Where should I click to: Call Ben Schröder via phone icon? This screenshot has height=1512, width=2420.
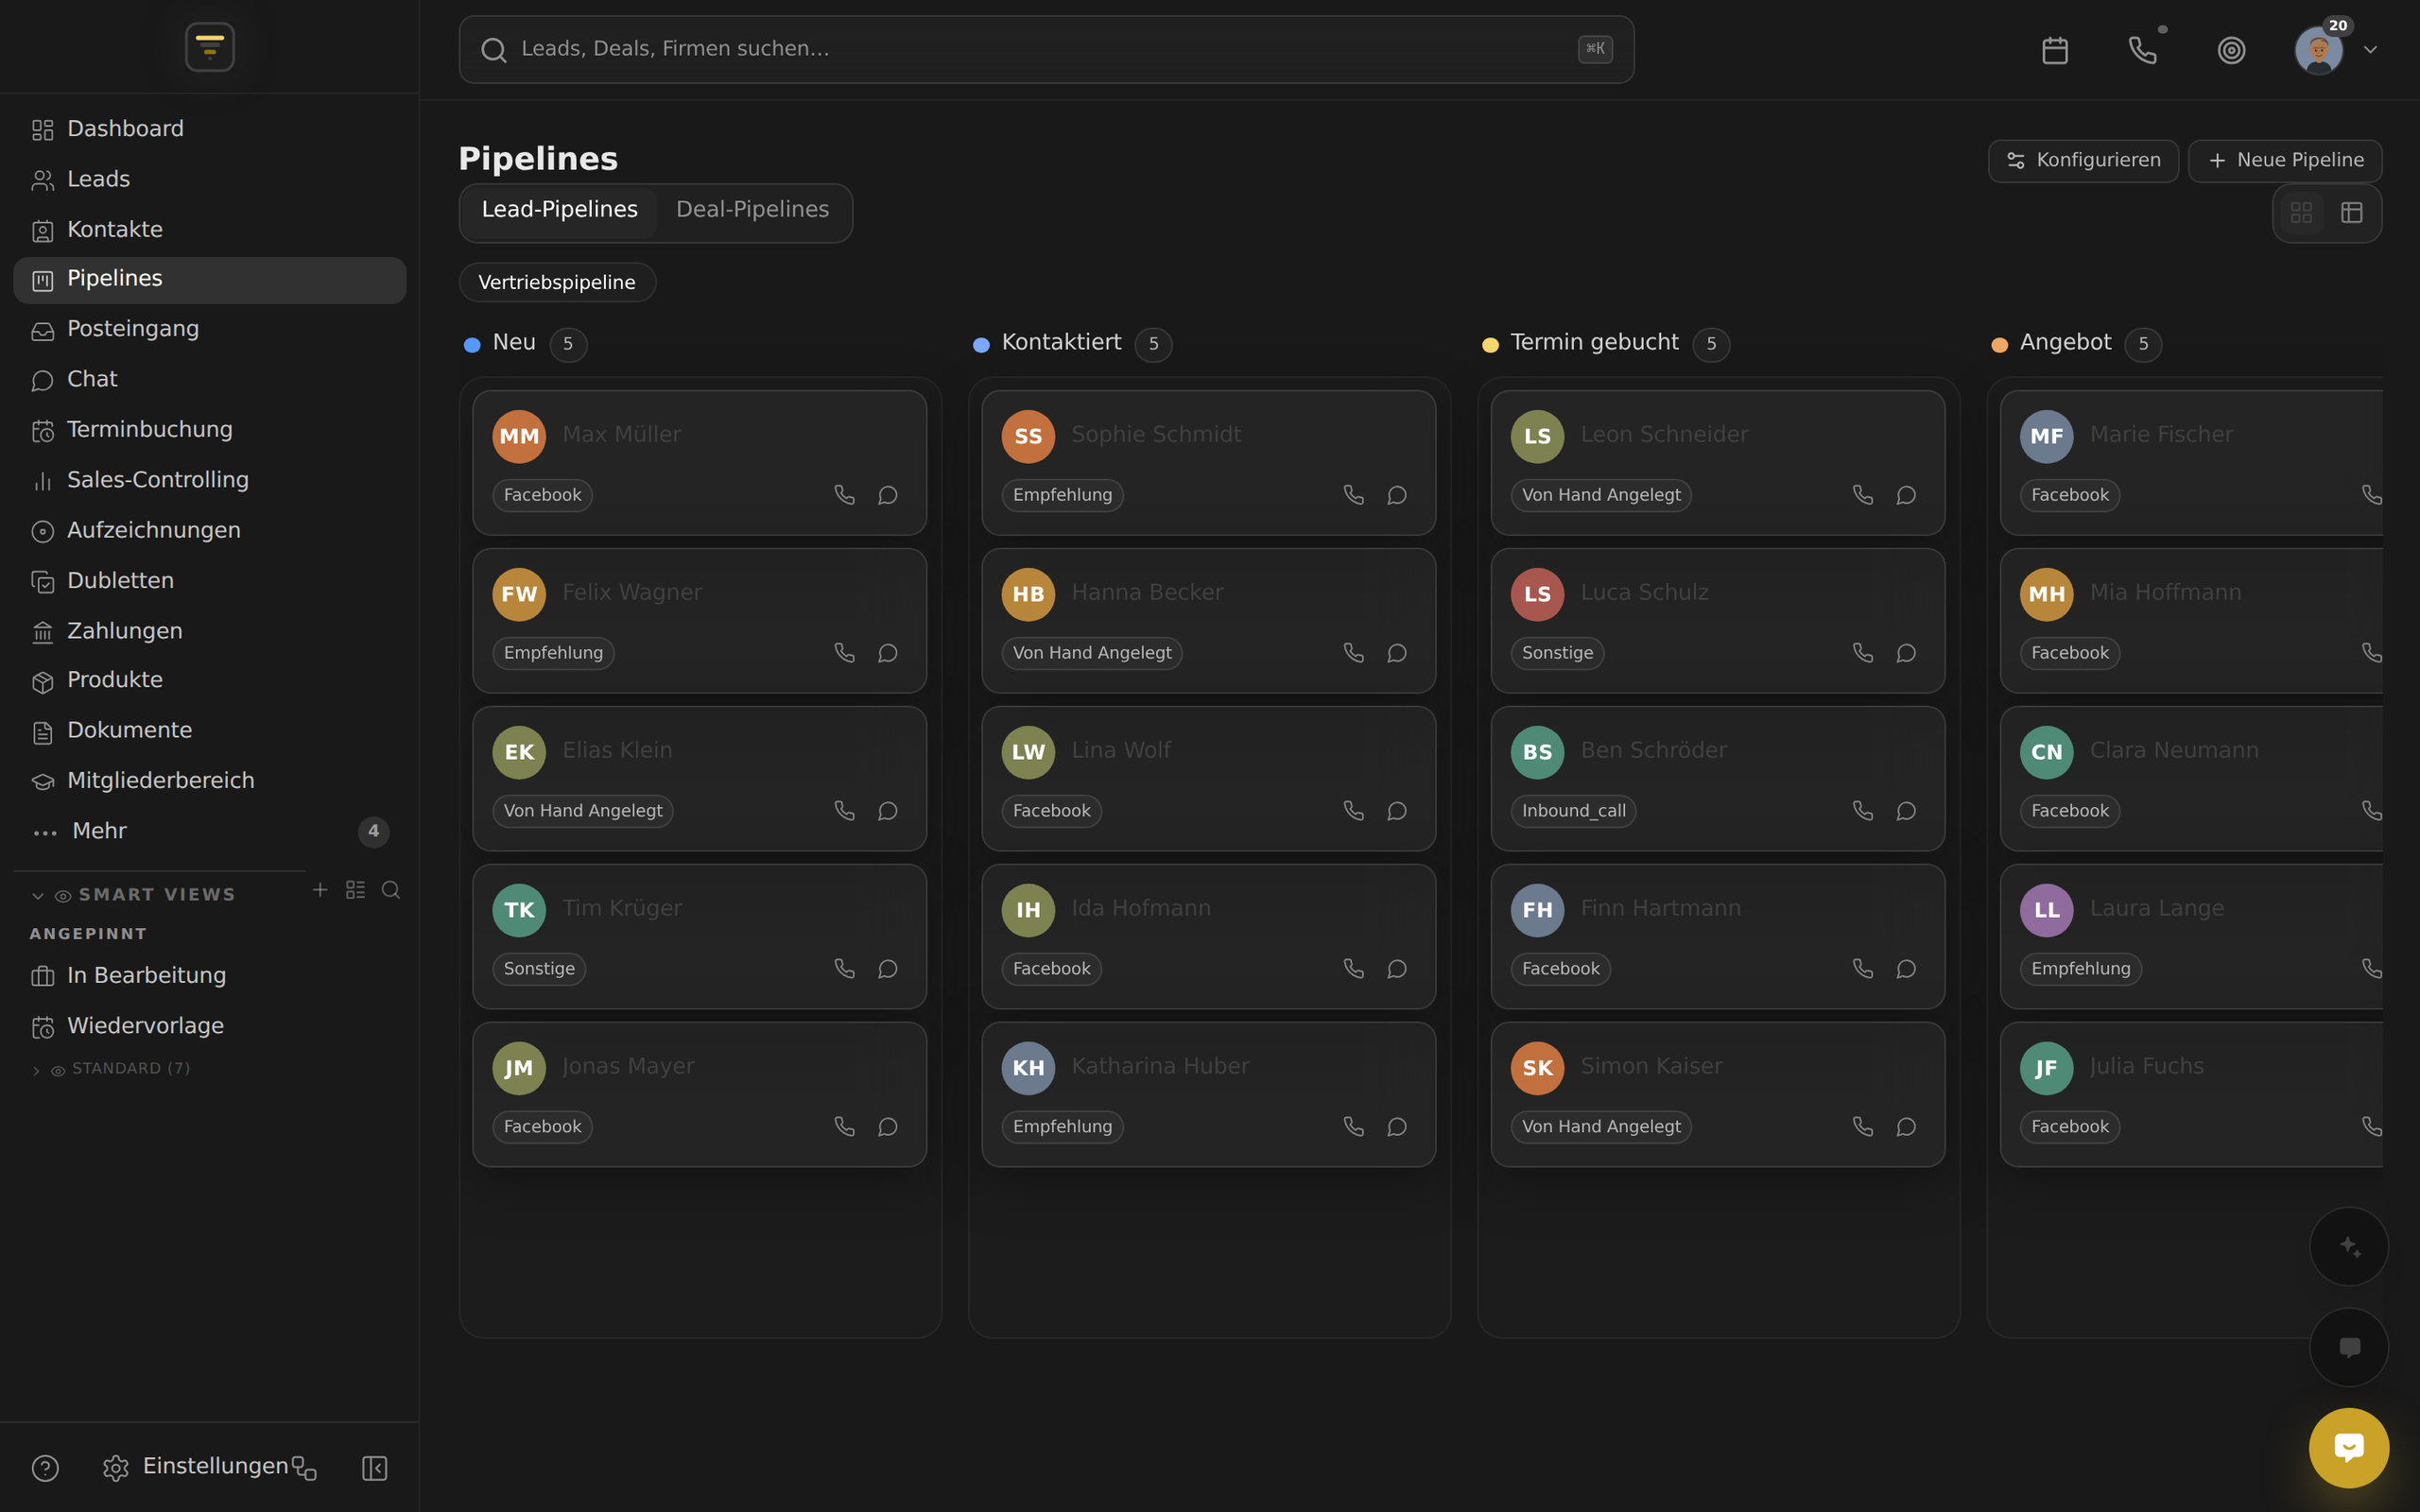point(1862,811)
